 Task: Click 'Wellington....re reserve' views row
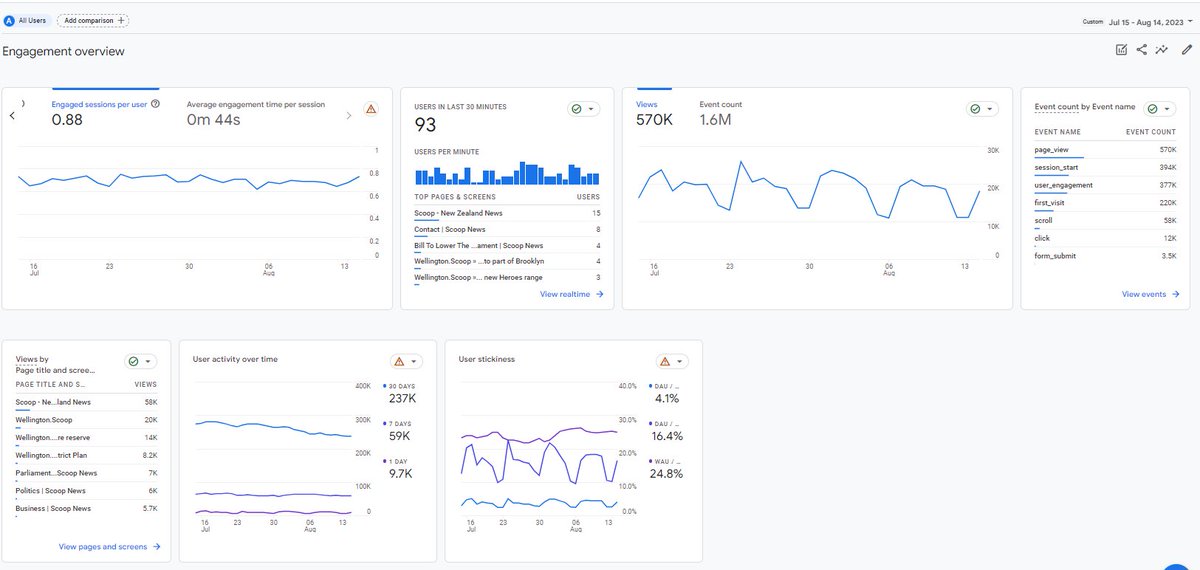(x=86, y=439)
